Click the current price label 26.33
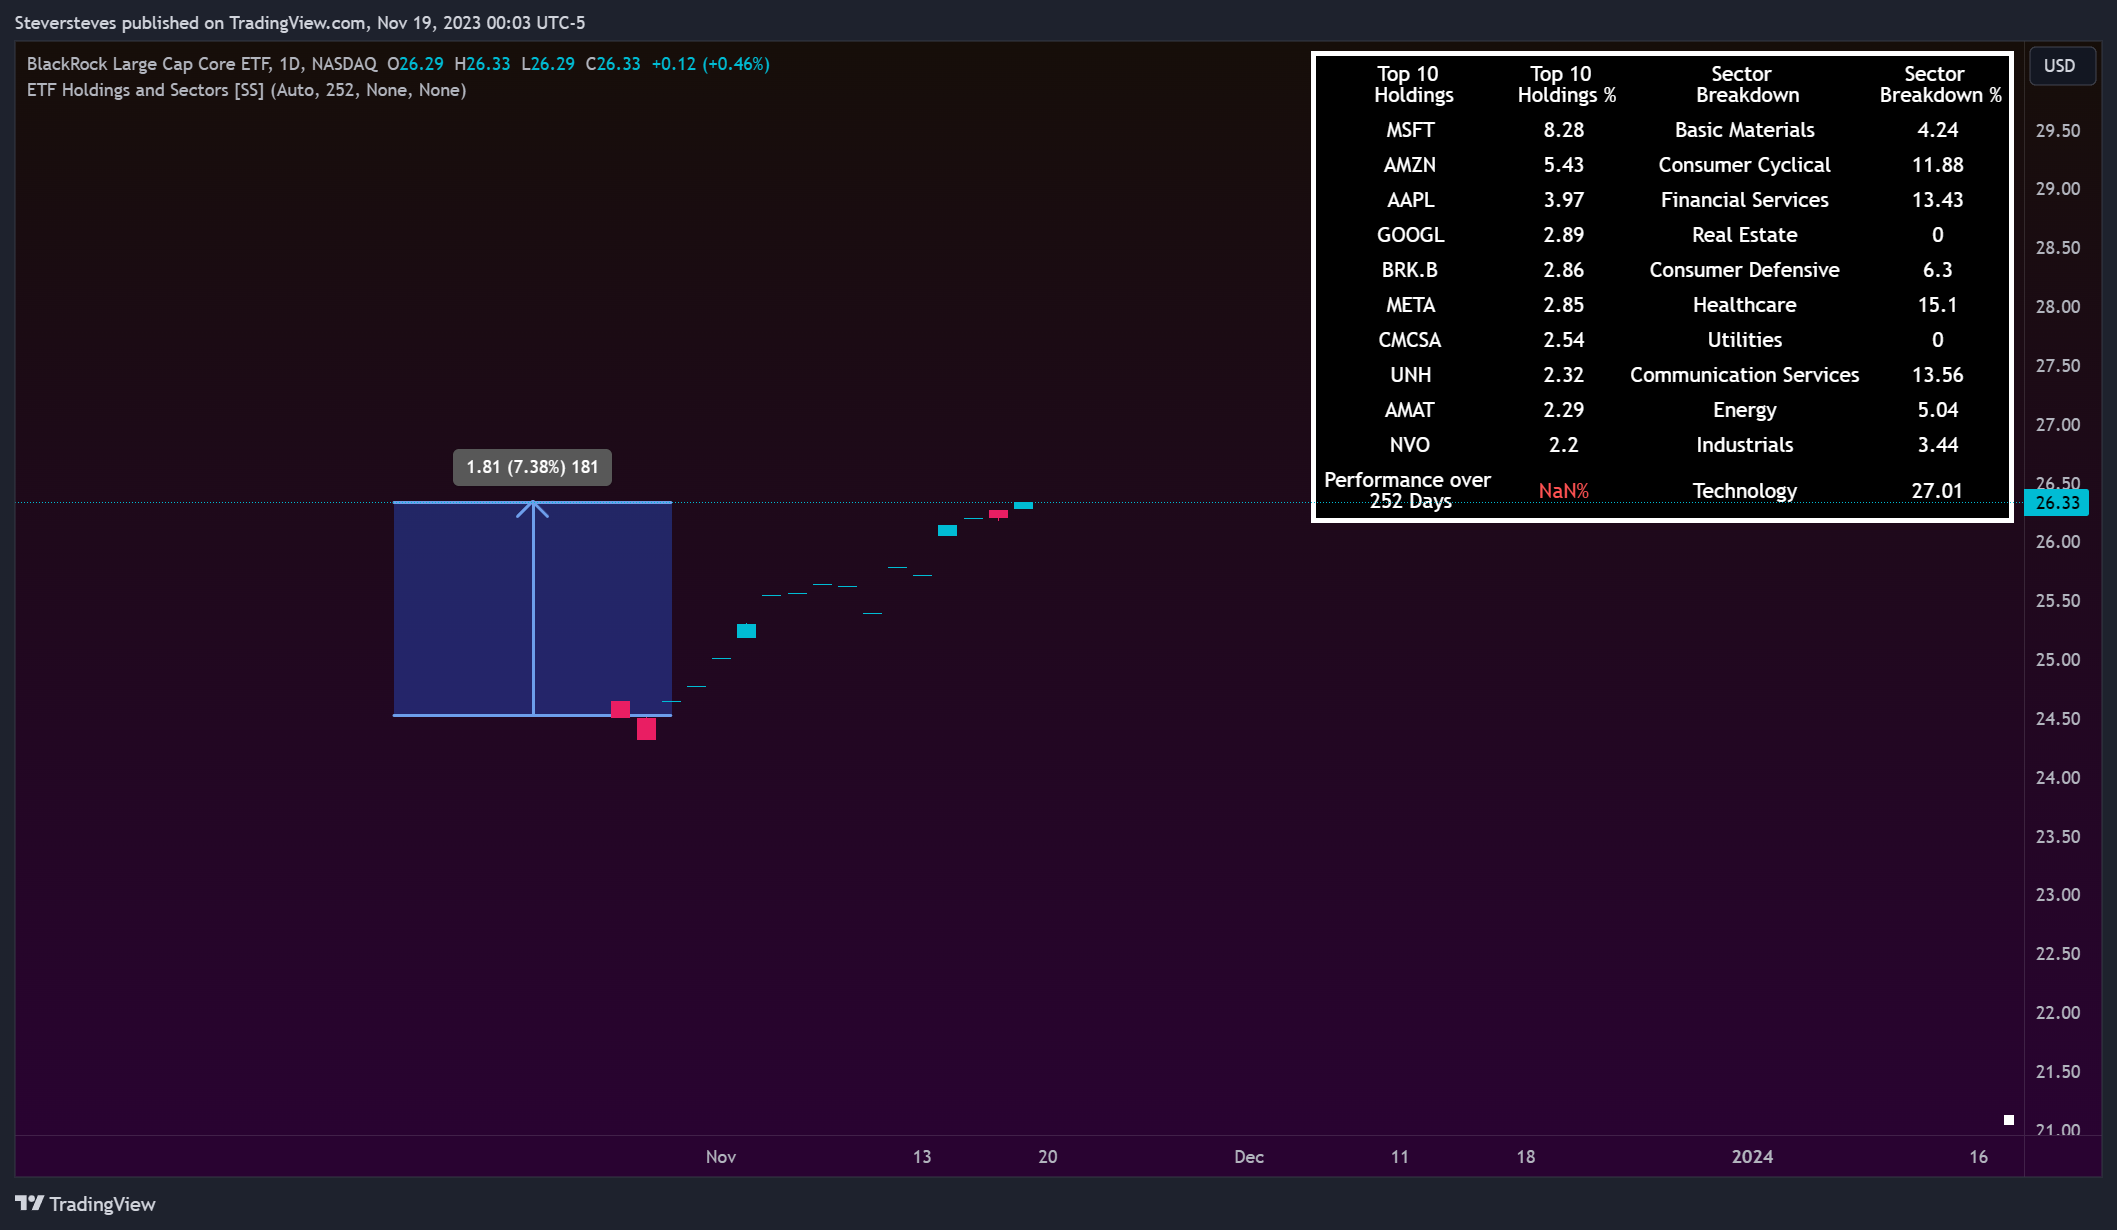Image resolution: width=2117 pixels, height=1230 pixels. point(2057,503)
